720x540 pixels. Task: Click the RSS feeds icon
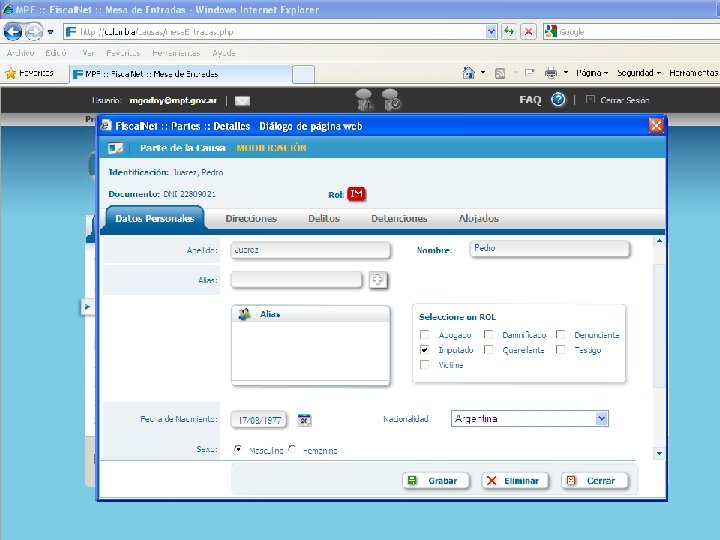500,73
